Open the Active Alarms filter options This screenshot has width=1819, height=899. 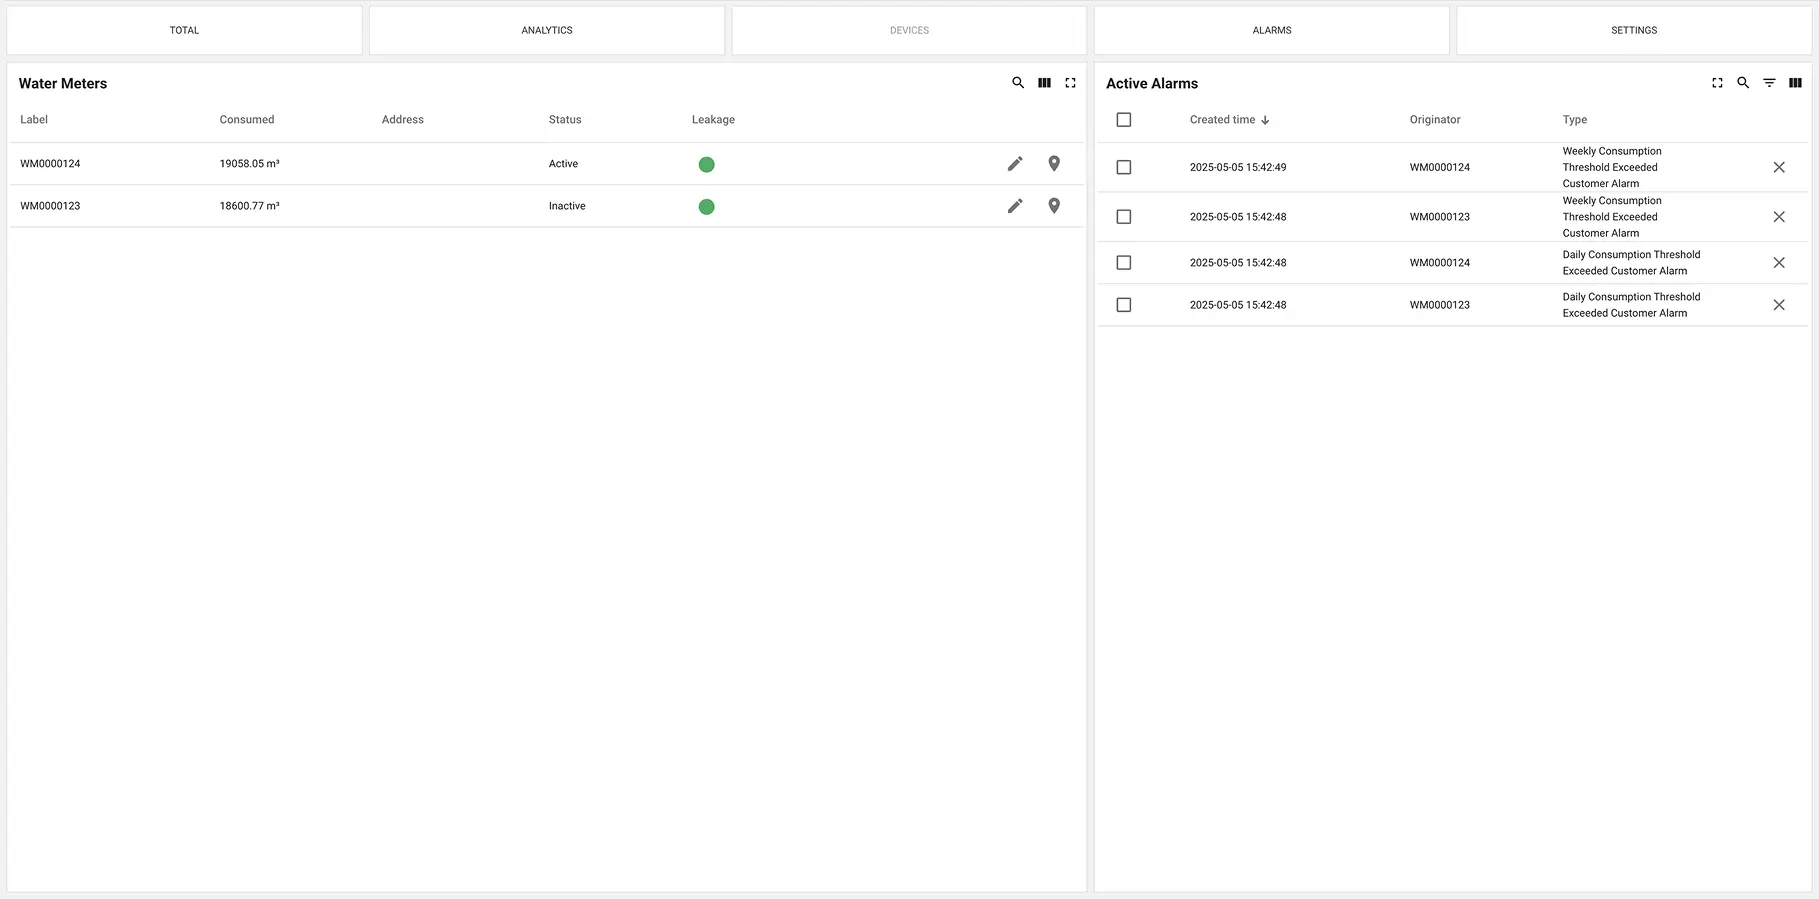[1769, 83]
